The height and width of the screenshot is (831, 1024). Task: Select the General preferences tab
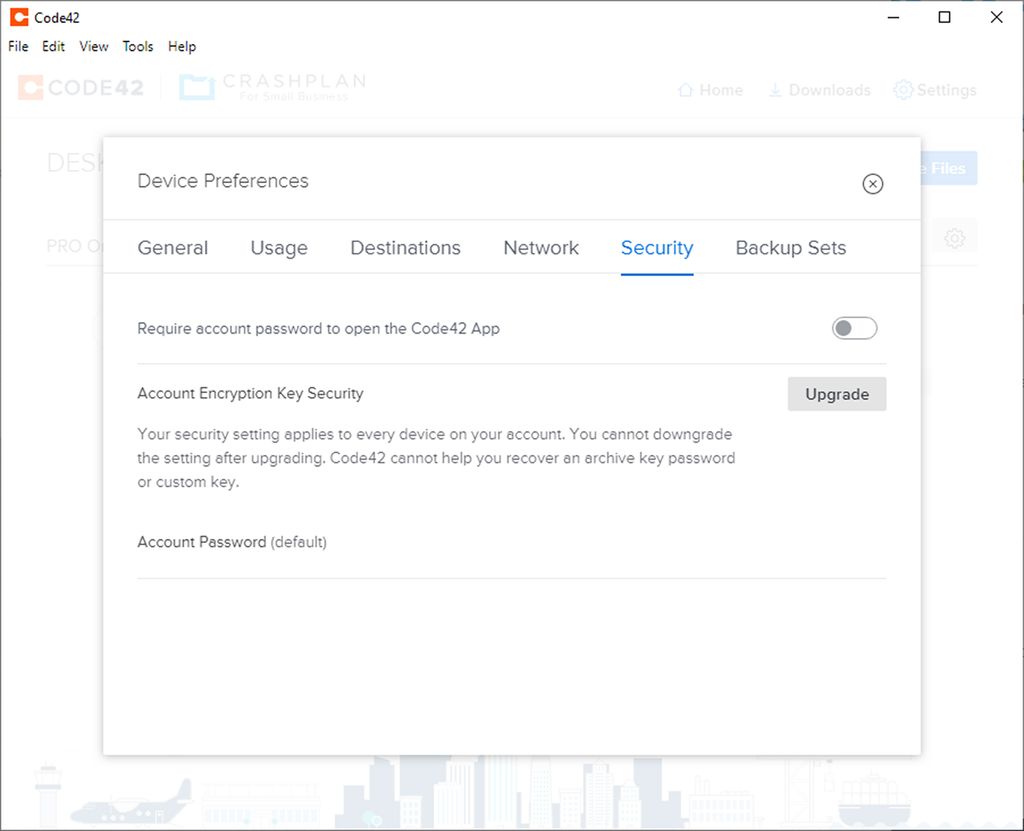[x=172, y=247]
